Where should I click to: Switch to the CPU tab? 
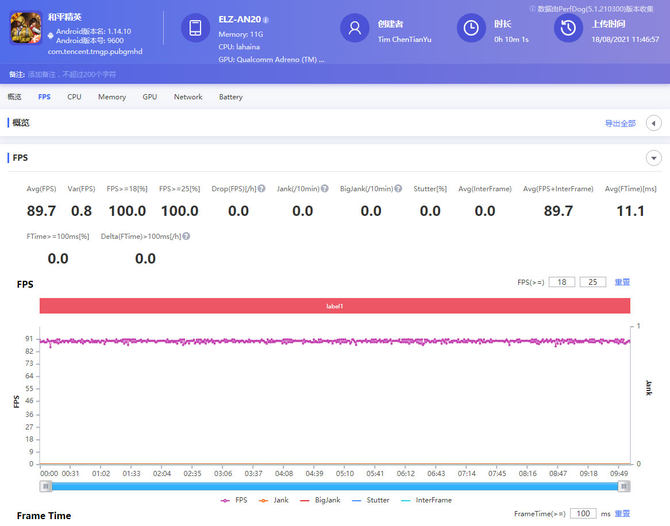pos(74,97)
